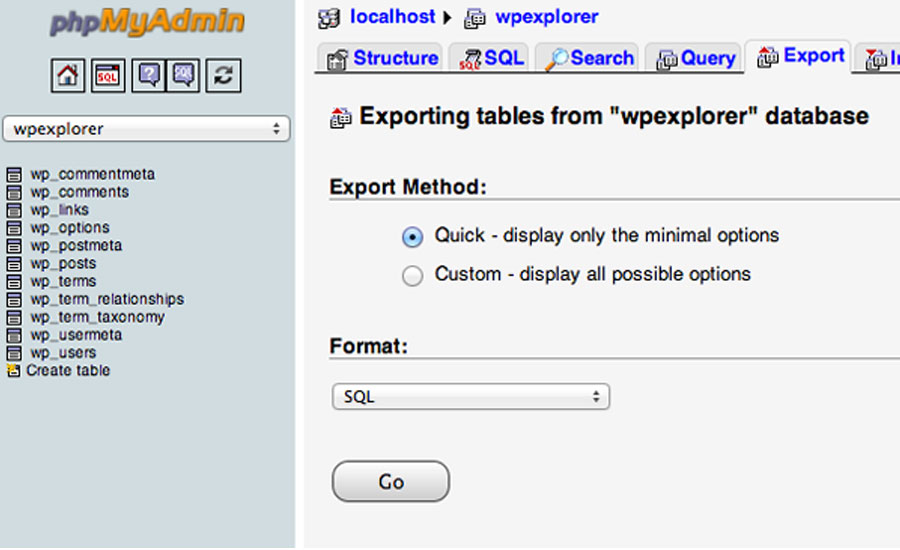Select Custom export method radio button
Screen dimensions: 900x550
pyautogui.click(x=412, y=276)
